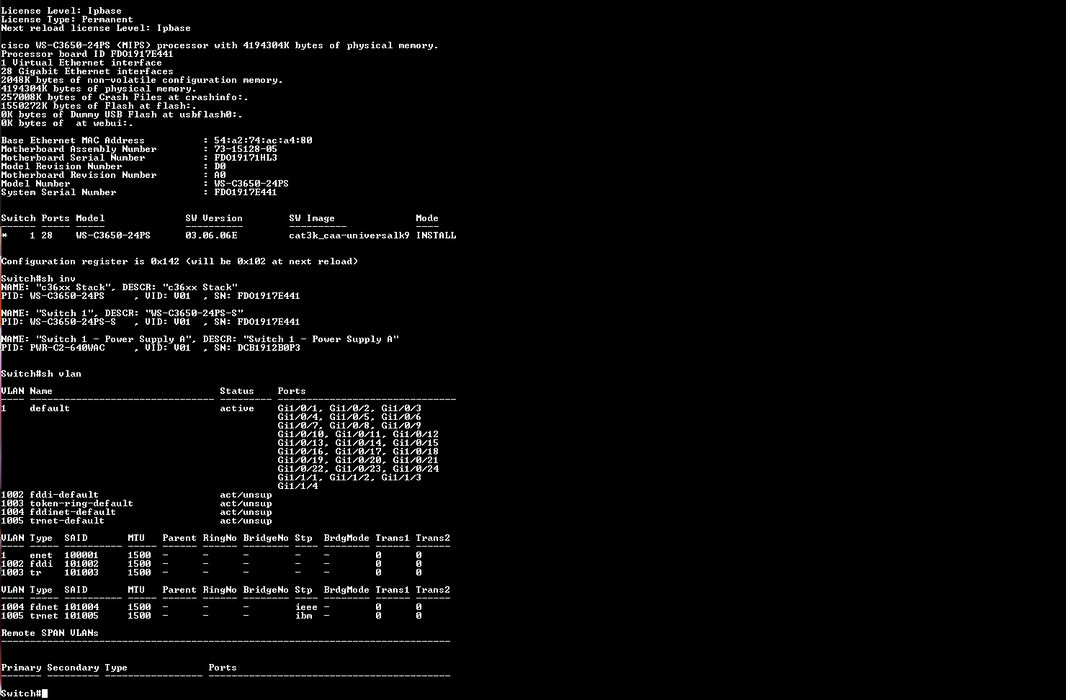This screenshot has width=1066, height=700.
Task: Click the 'active' status of VLAN 1
Action: pos(237,408)
